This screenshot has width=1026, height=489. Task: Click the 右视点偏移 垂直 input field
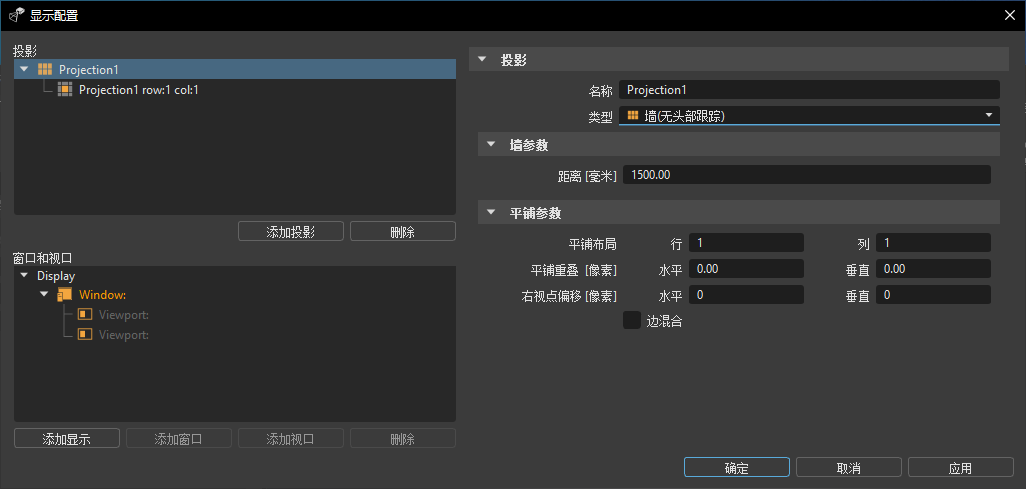pos(933,295)
